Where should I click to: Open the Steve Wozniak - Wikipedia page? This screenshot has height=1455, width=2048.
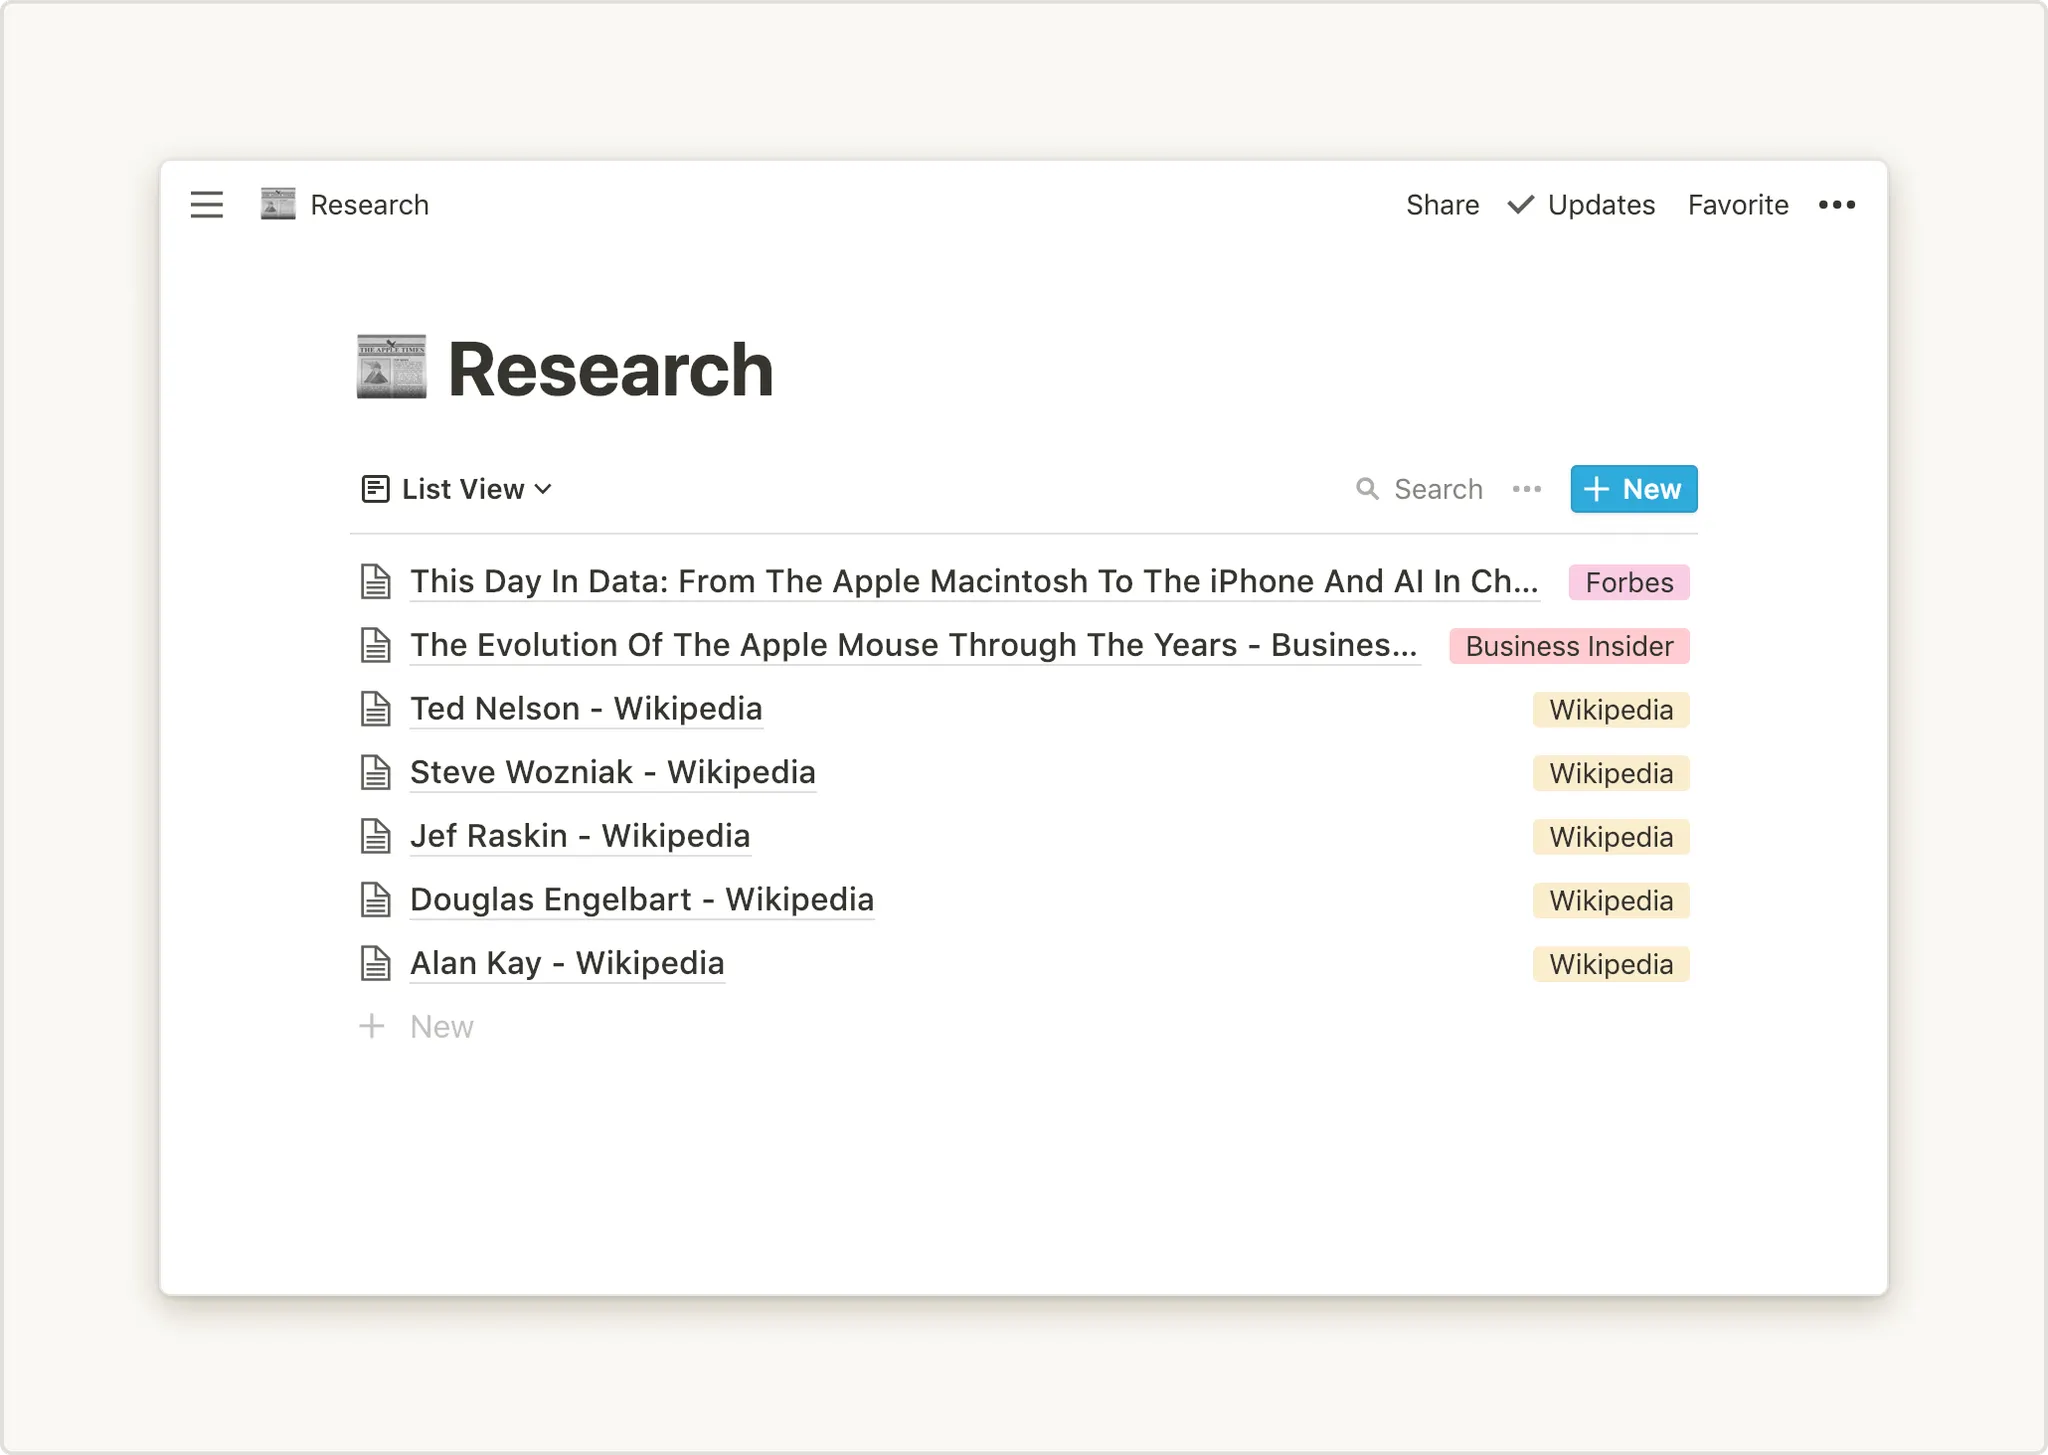612,772
